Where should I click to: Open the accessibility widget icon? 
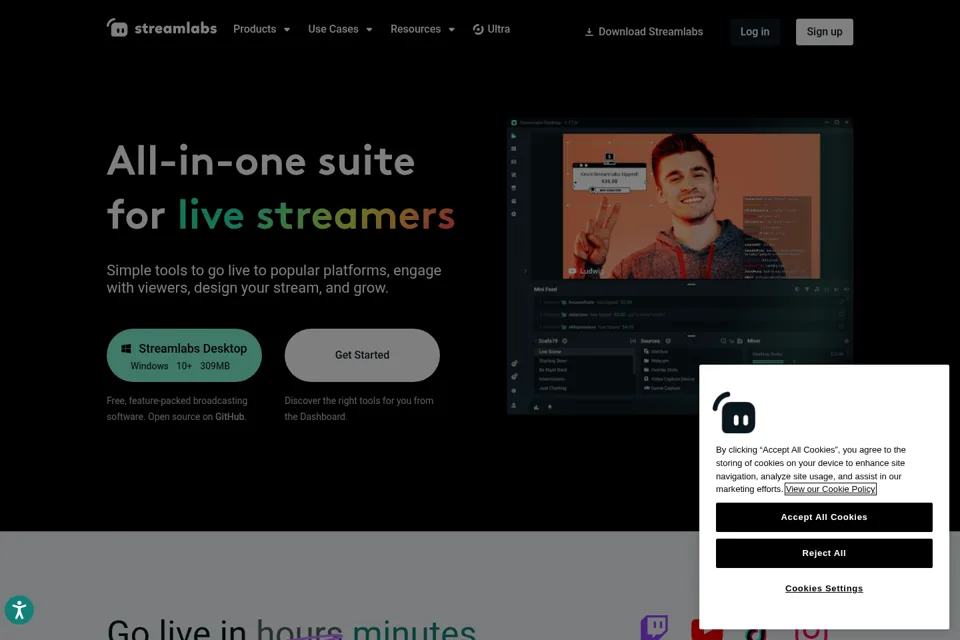(x=19, y=610)
